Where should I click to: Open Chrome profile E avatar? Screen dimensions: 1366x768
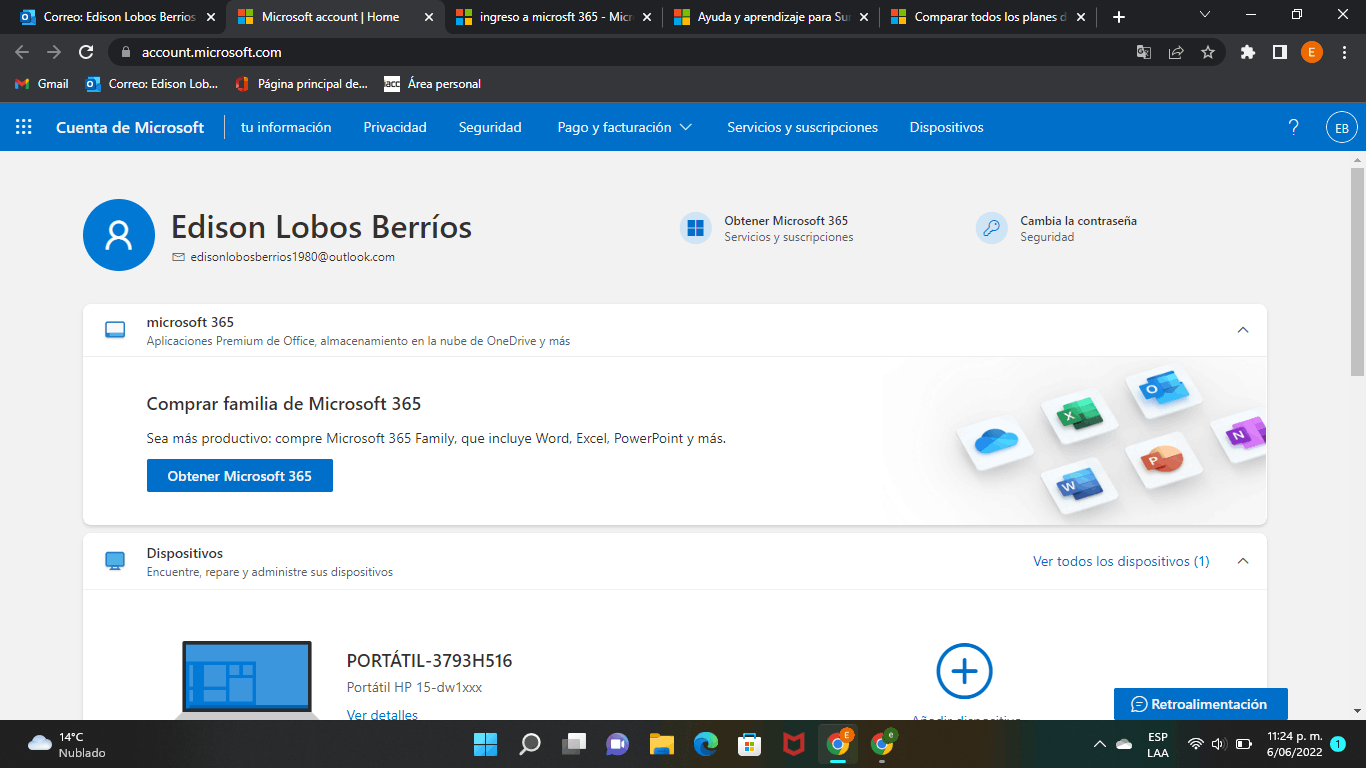(x=1312, y=52)
